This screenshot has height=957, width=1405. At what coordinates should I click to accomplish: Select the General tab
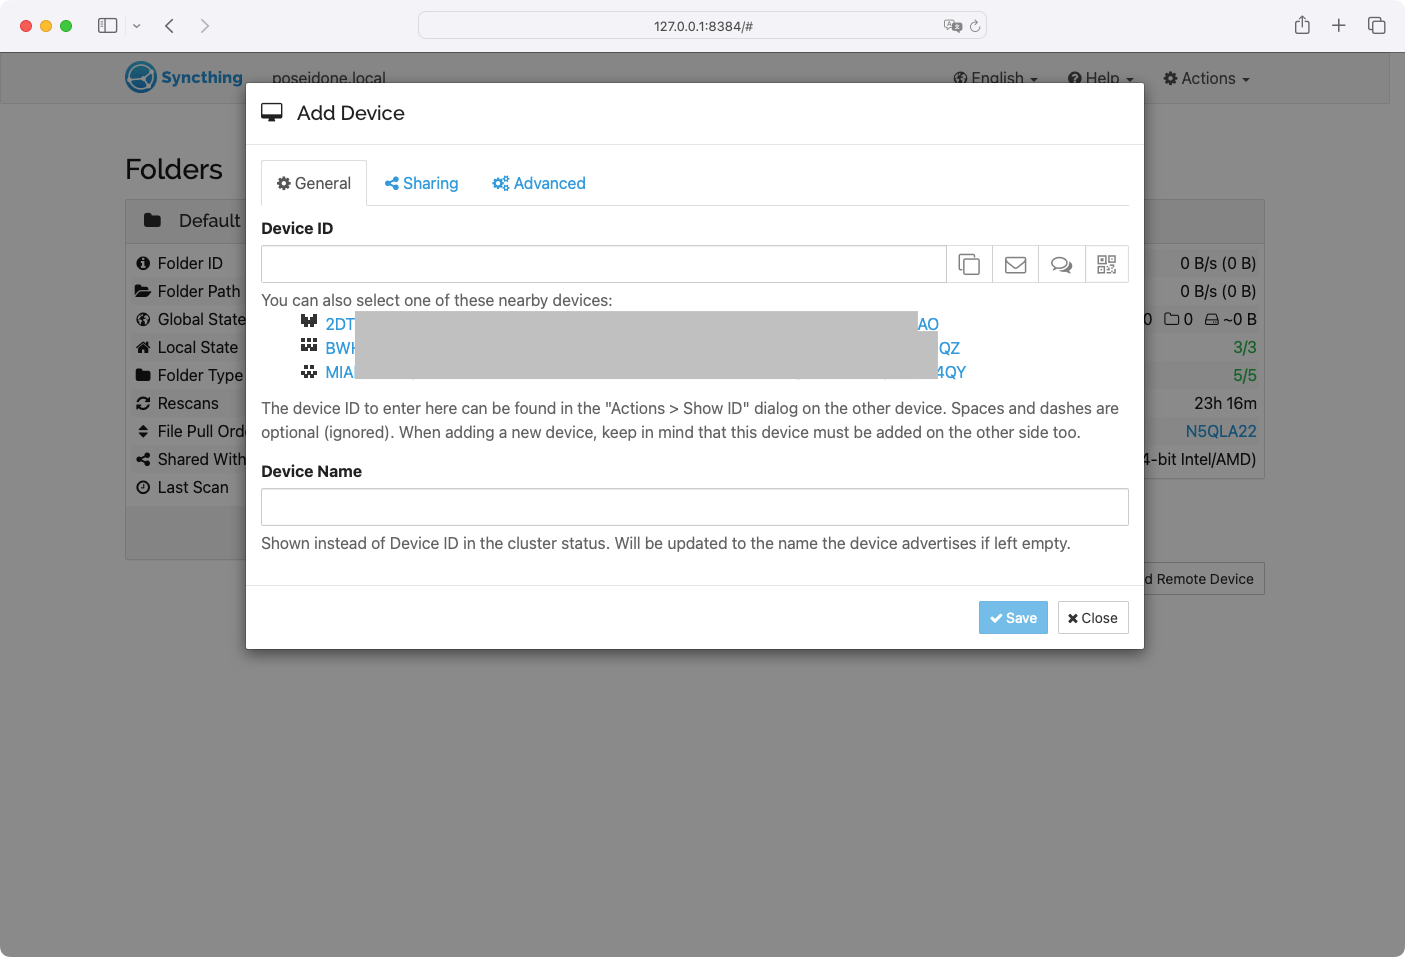pyautogui.click(x=314, y=183)
